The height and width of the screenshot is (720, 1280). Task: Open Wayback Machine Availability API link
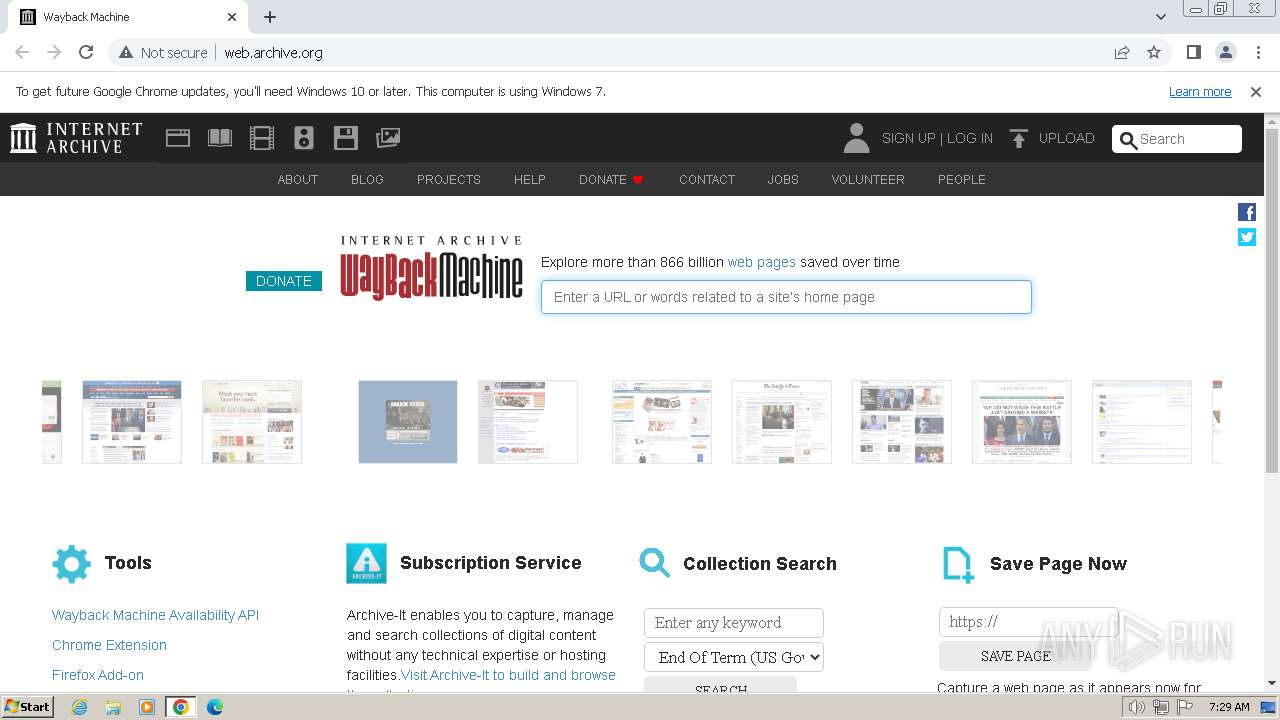pyautogui.click(x=155, y=615)
